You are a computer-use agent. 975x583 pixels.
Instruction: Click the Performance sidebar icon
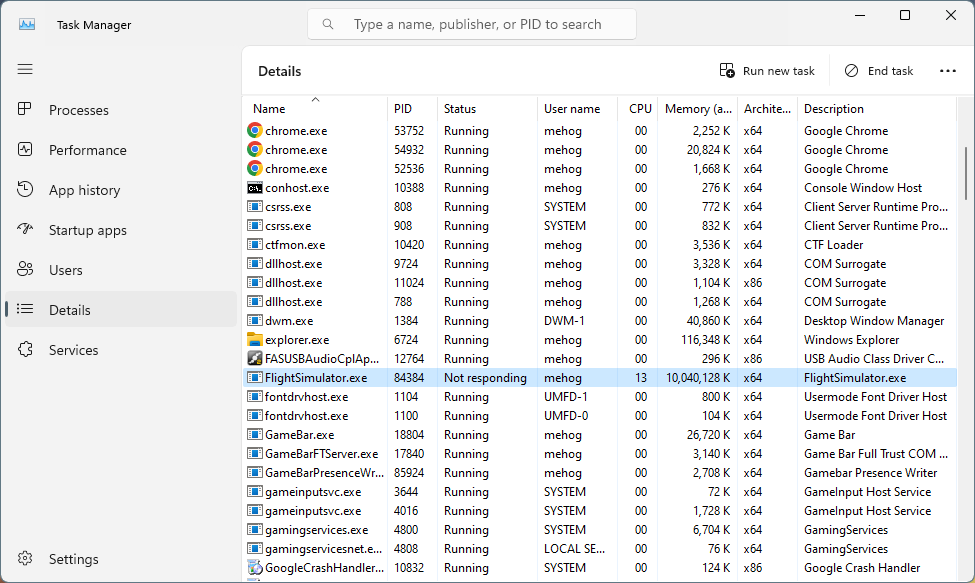tap(25, 150)
